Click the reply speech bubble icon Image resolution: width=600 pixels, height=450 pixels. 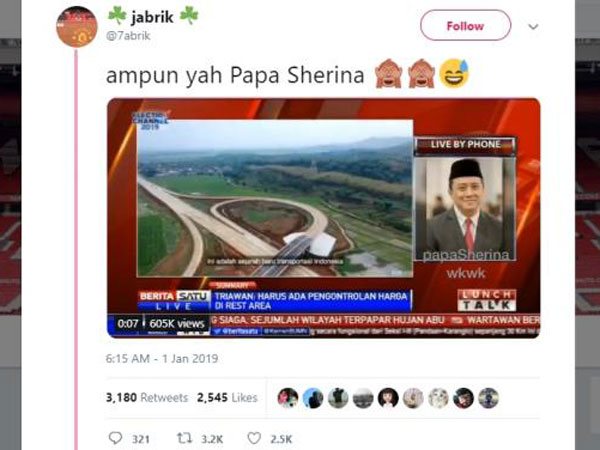pos(115,438)
